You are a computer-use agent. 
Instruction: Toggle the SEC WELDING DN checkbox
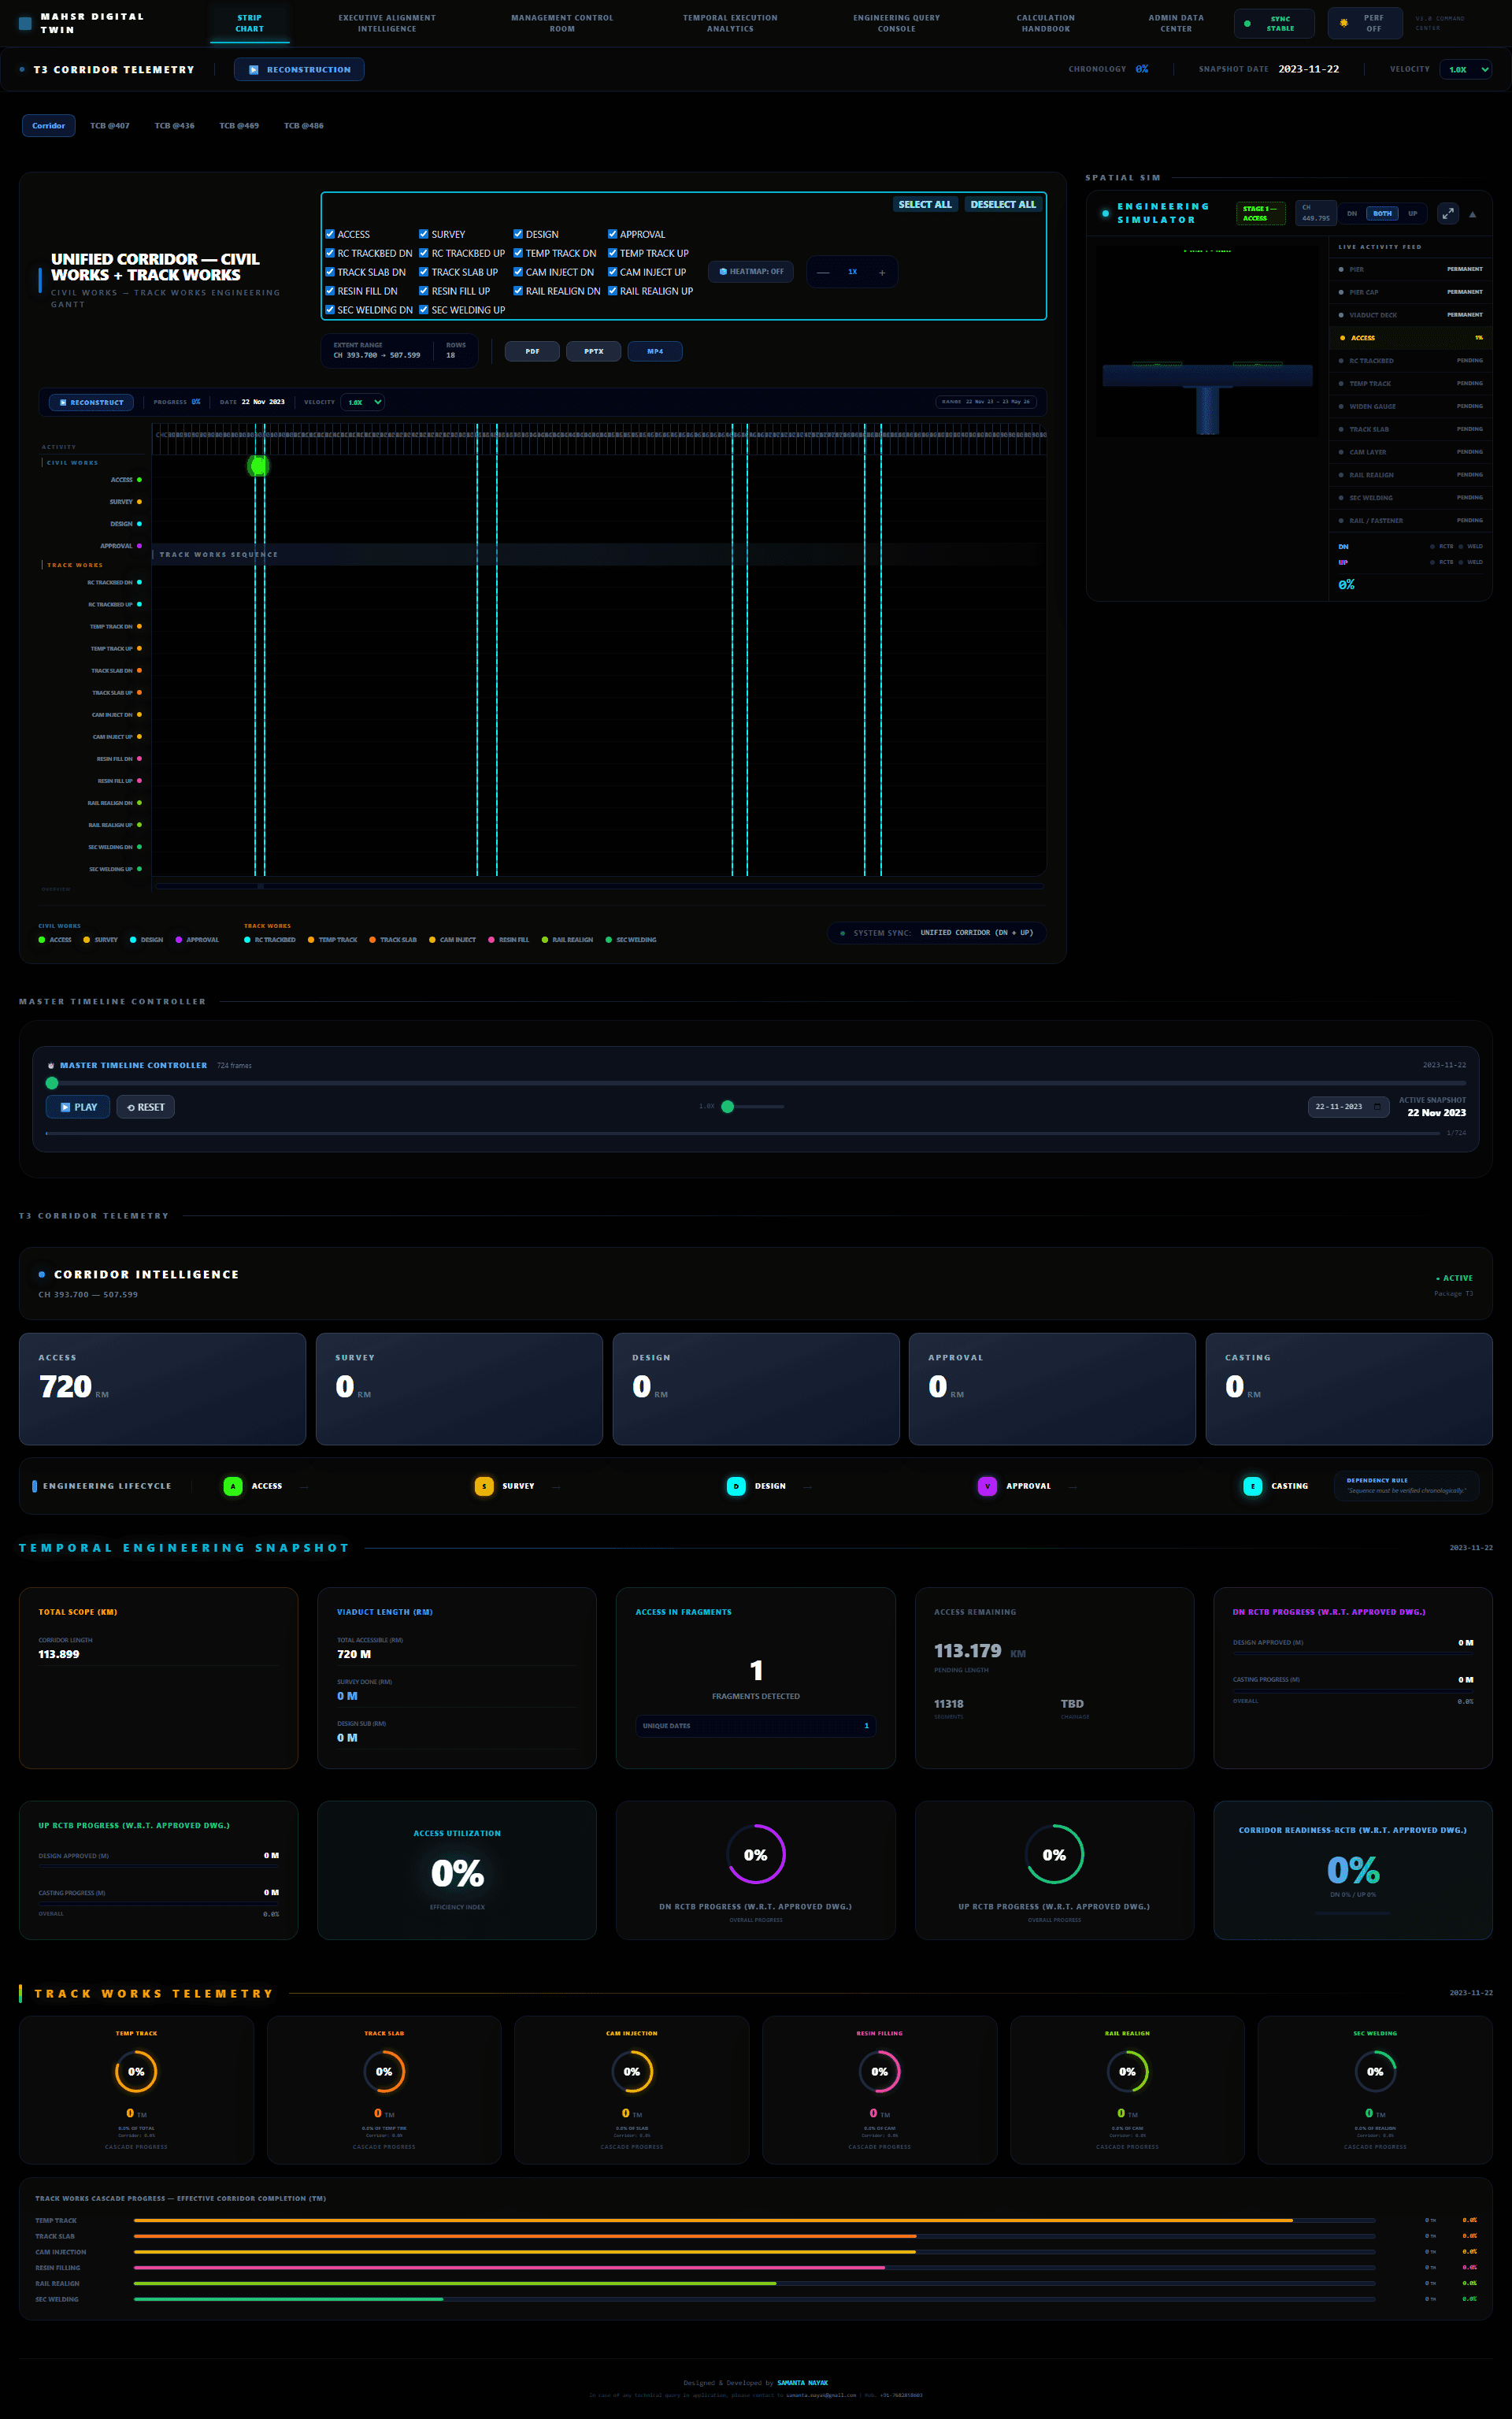[x=330, y=310]
